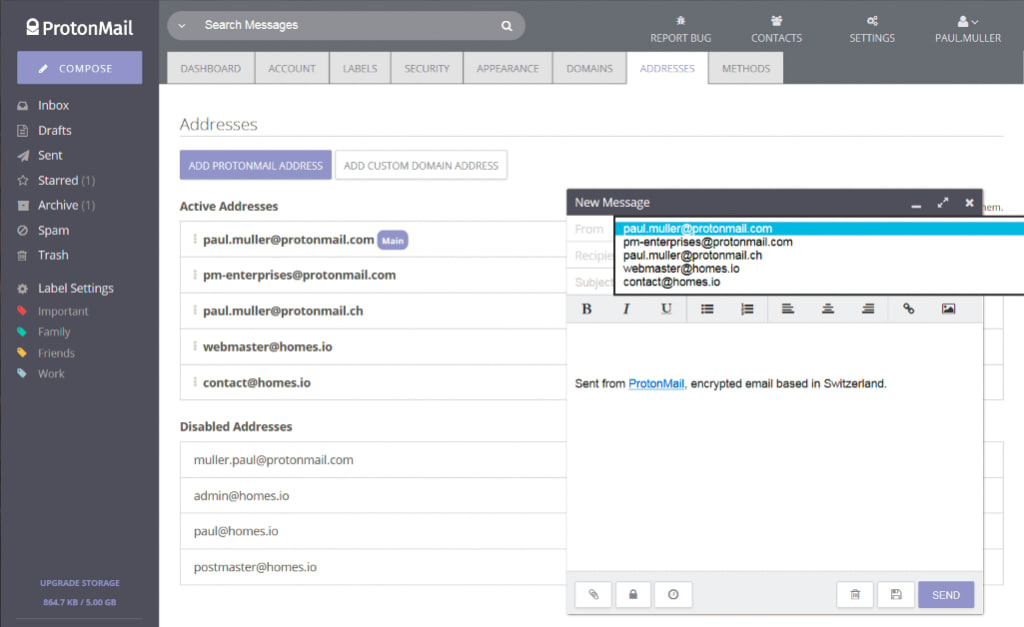Image resolution: width=1024 pixels, height=627 pixels.
Task: Open the Appearance tab
Action: coord(507,68)
